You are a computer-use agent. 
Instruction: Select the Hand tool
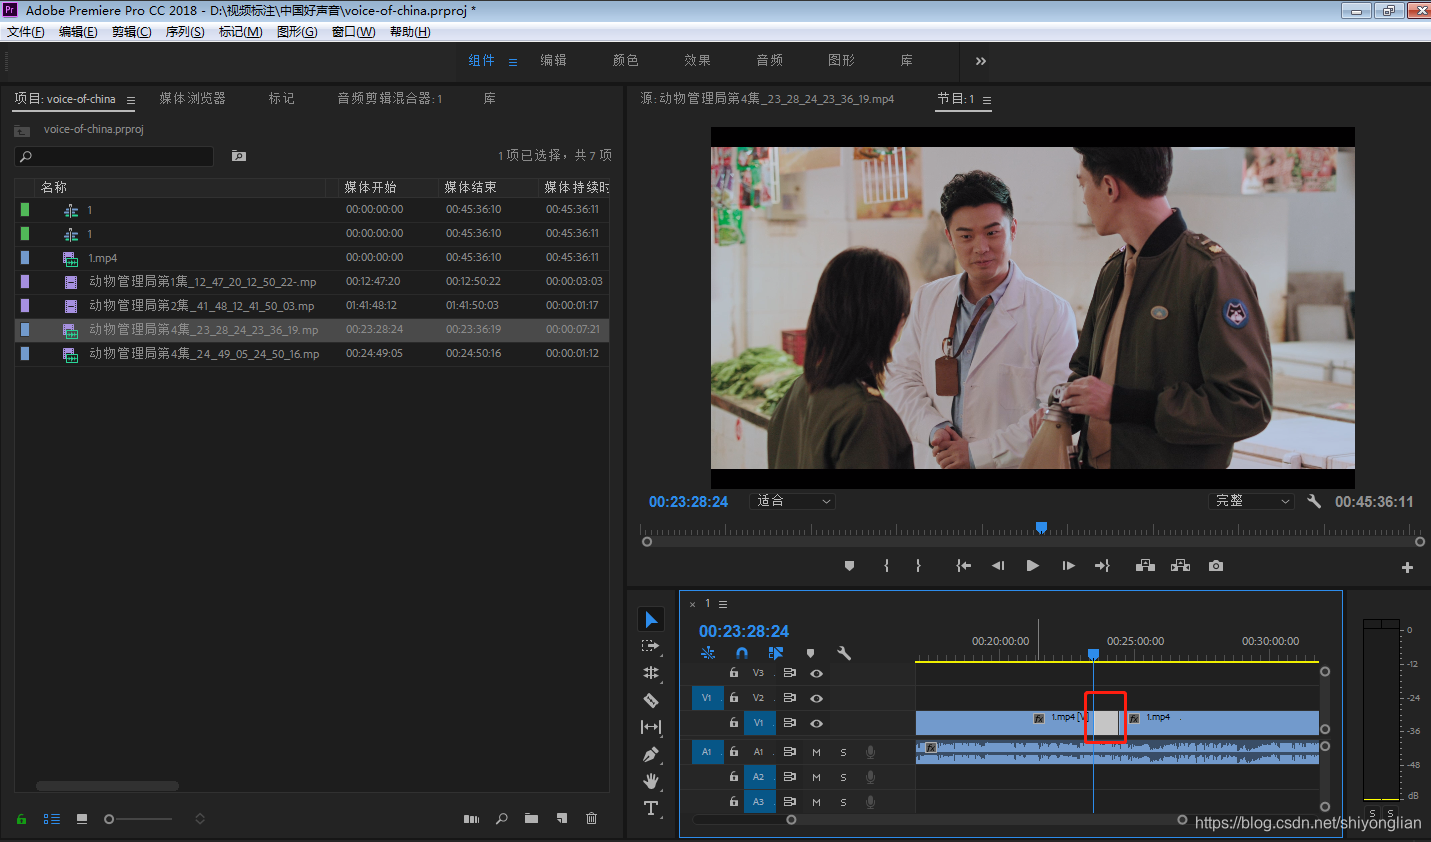(651, 781)
